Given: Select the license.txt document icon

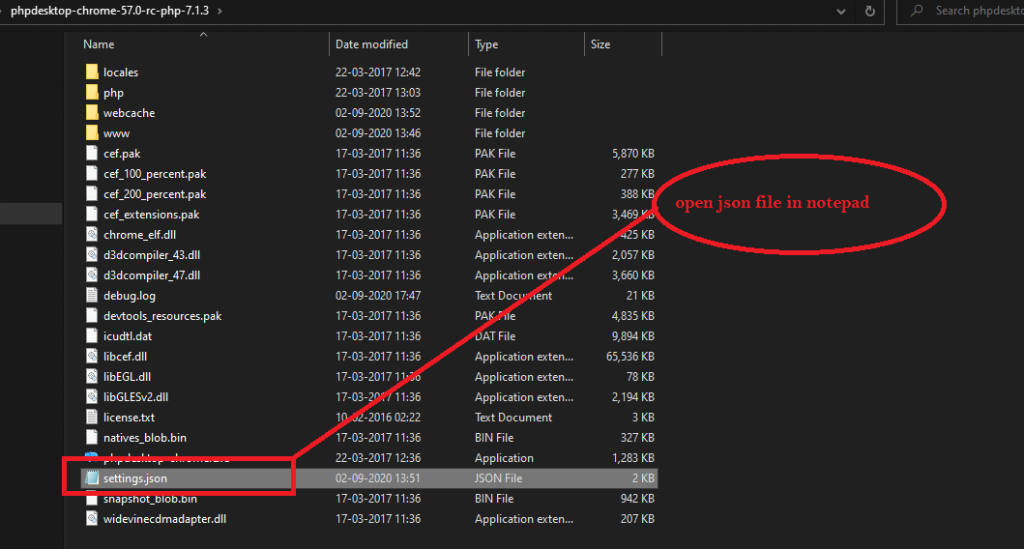Looking at the screenshot, I should 92,417.
